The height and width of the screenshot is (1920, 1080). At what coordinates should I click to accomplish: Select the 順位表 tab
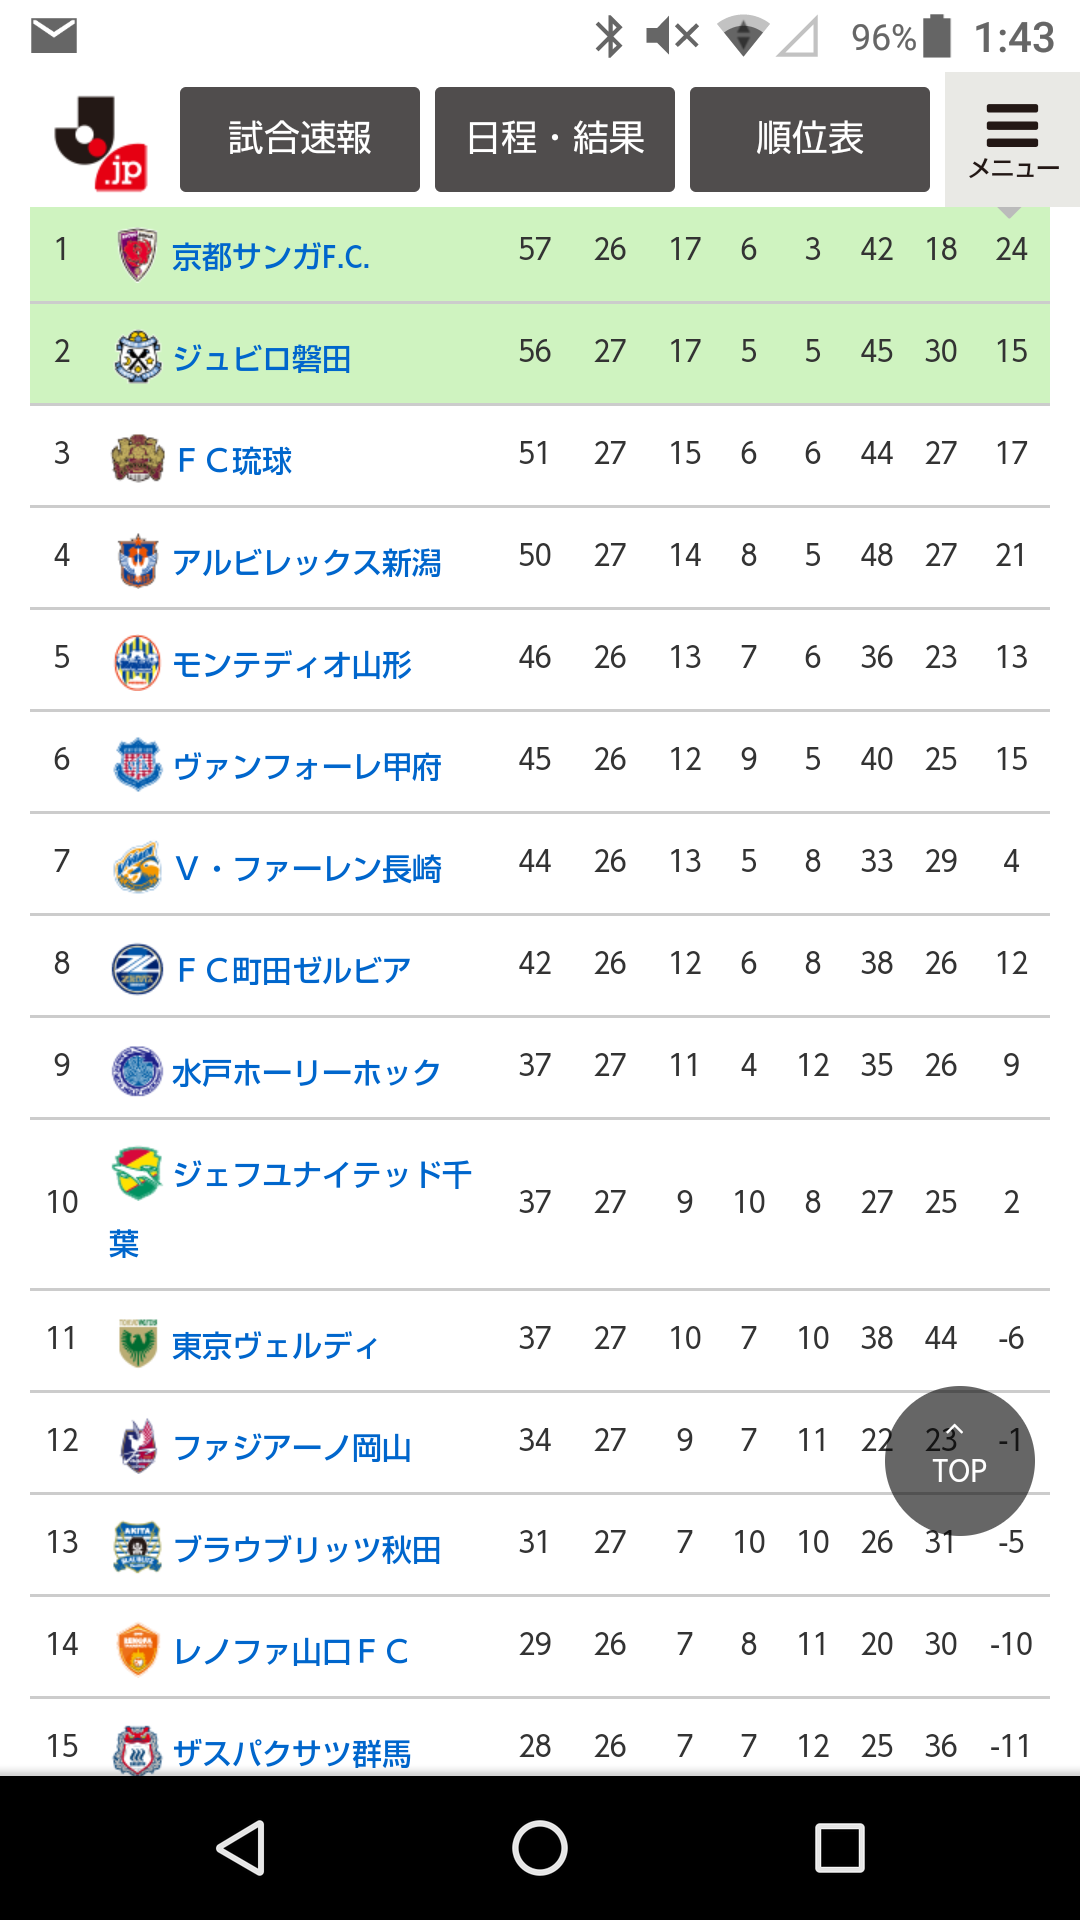(x=810, y=139)
